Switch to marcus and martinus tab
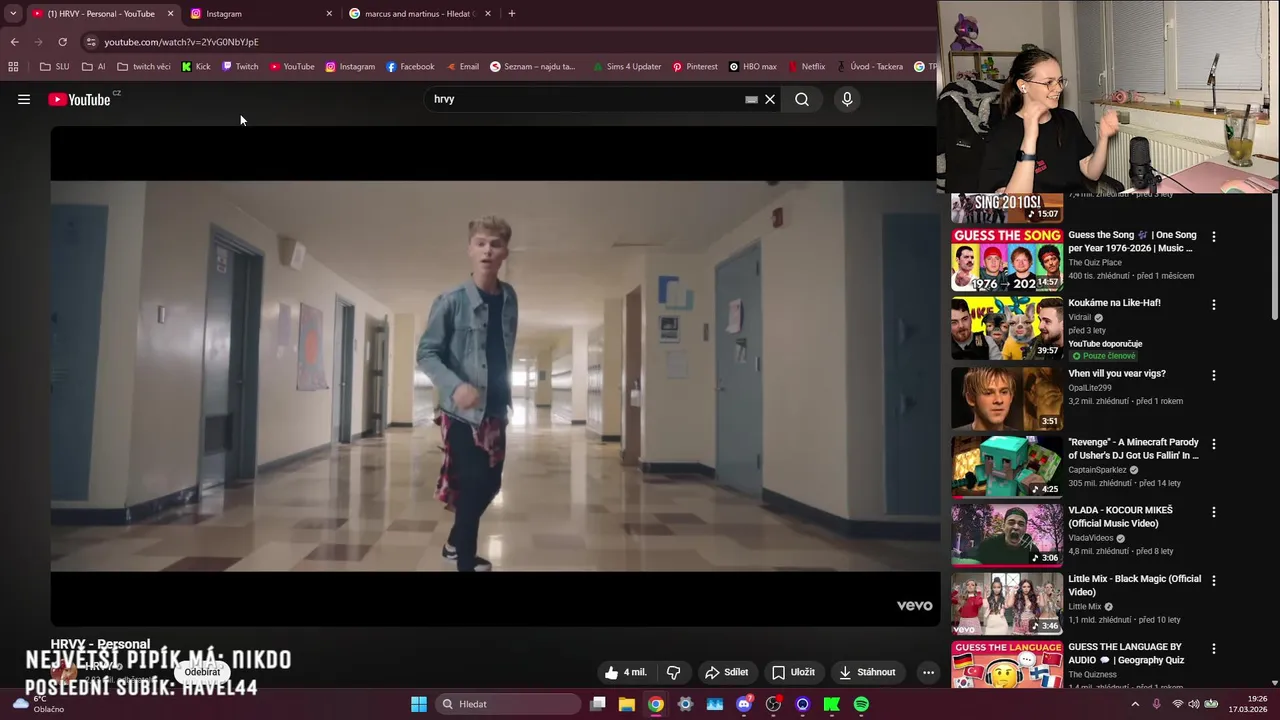 click(419, 14)
